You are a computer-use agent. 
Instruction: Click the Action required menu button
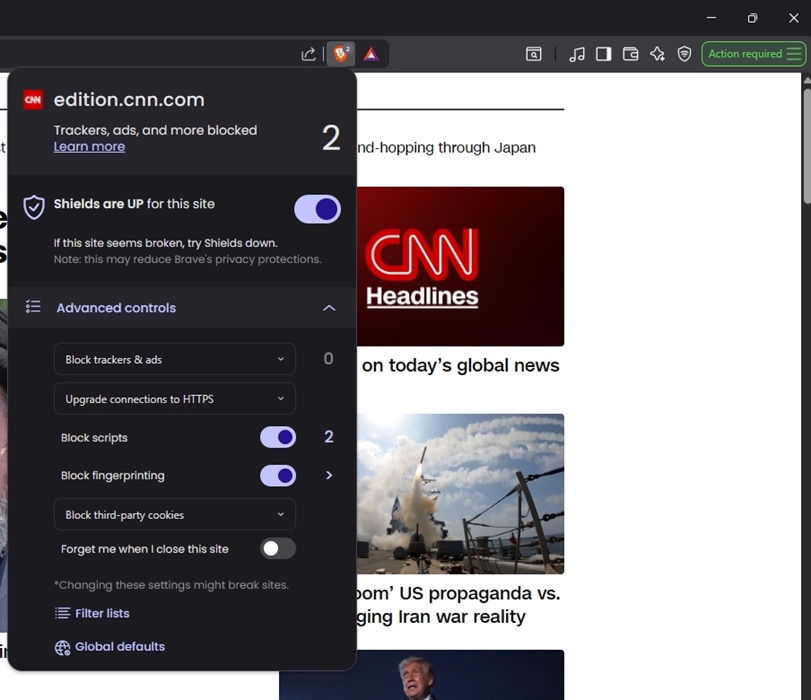pos(754,54)
